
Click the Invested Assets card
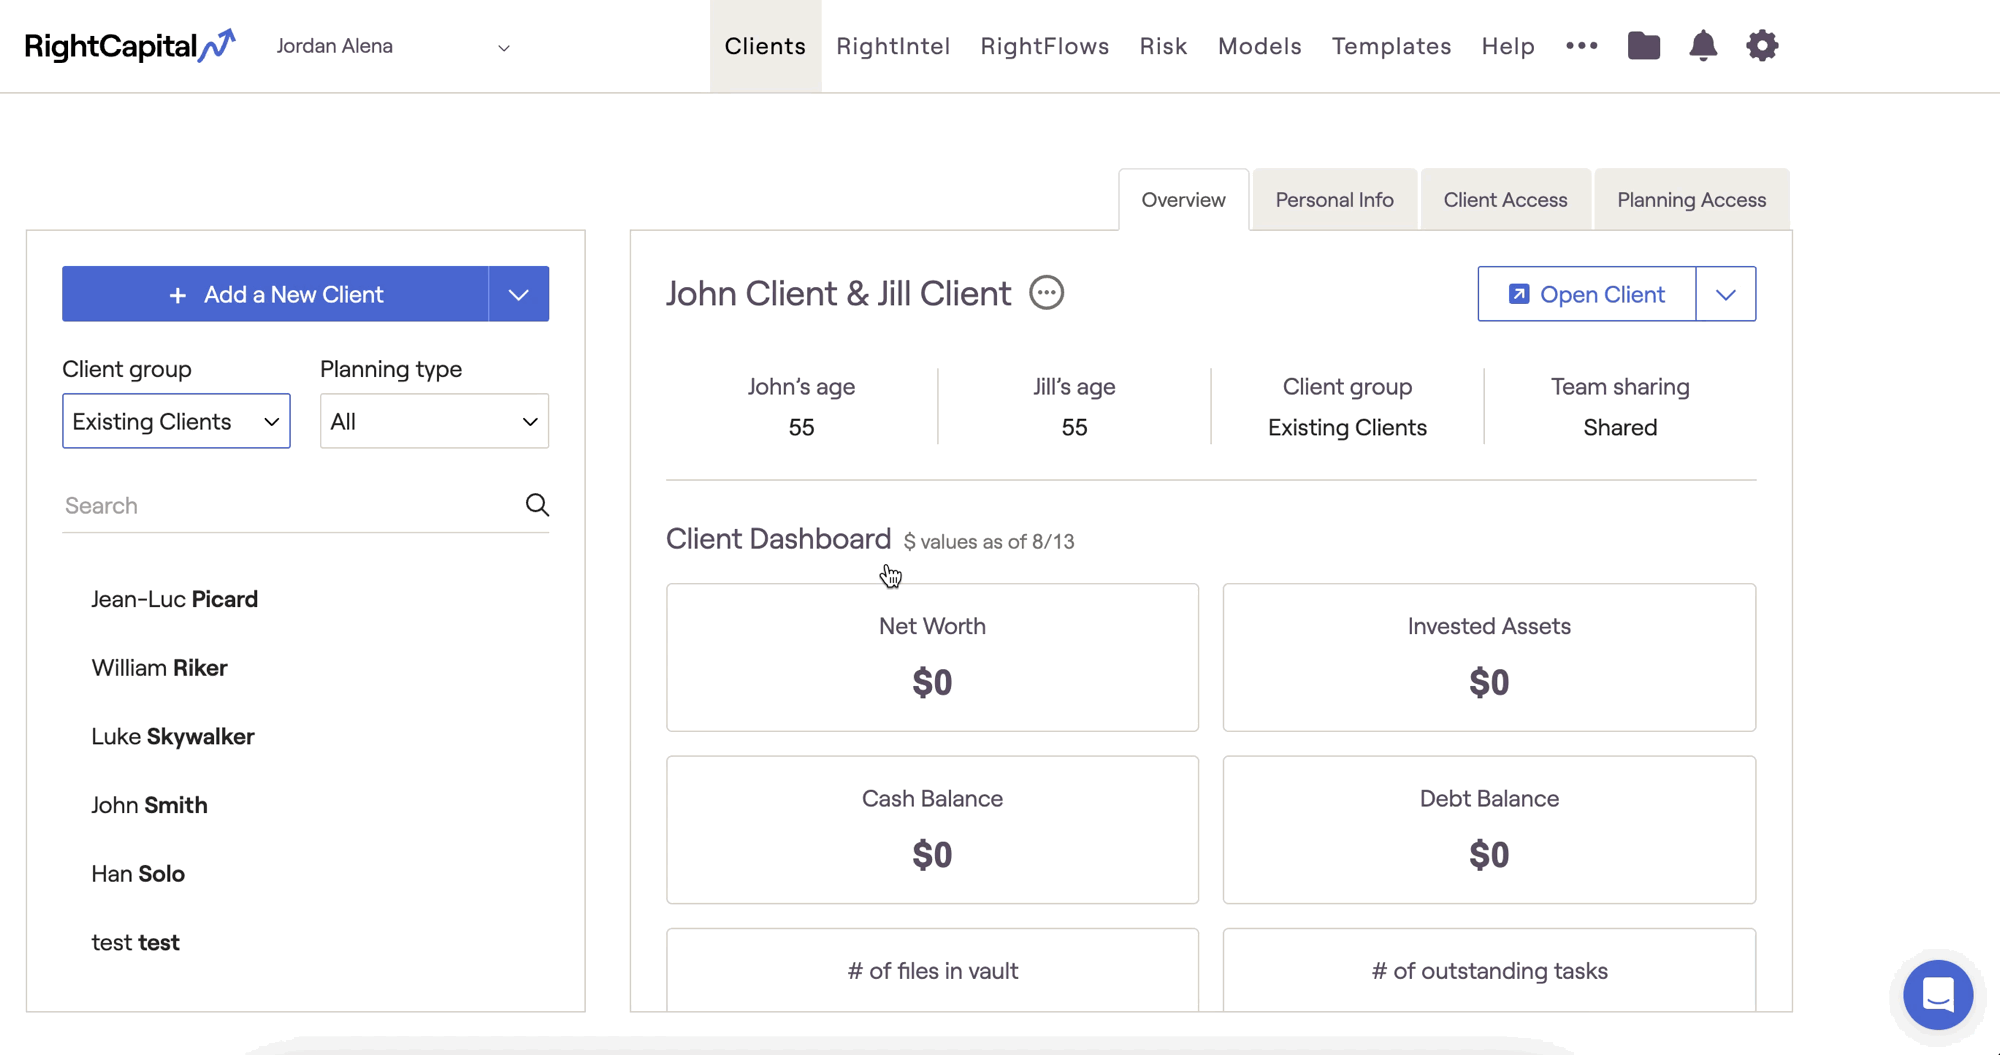coord(1489,658)
